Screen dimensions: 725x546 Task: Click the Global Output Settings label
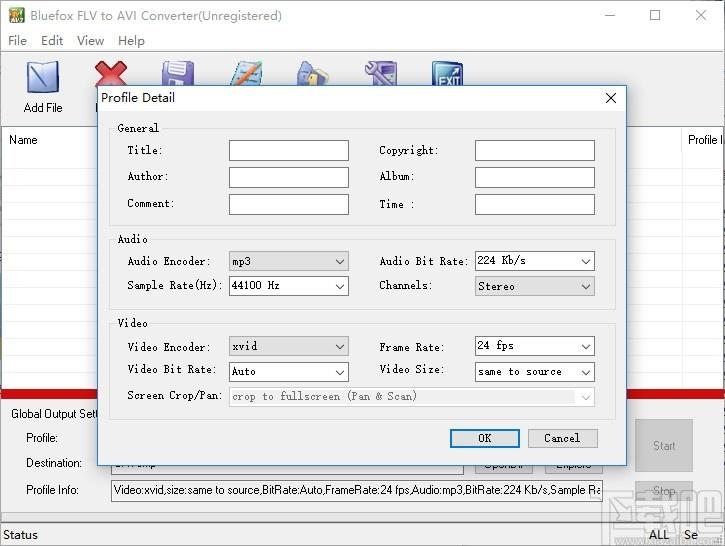(x=54, y=414)
